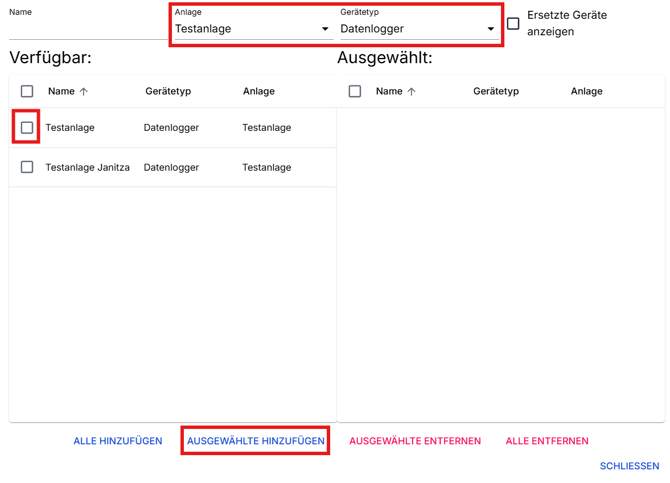Click the Gerätetyp dropdown arrow
670x483 pixels.
pos(491,29)
